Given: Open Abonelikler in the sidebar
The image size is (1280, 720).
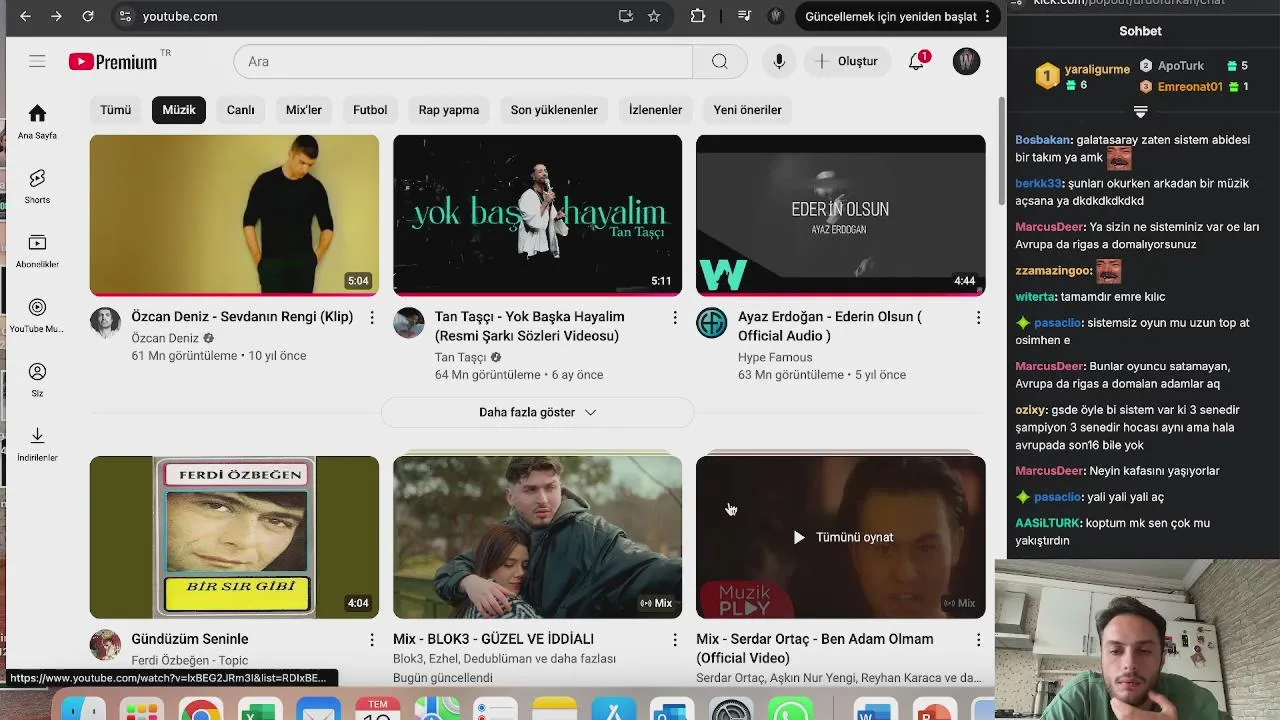Looking at the screenshot, I should tap(37, 250).
